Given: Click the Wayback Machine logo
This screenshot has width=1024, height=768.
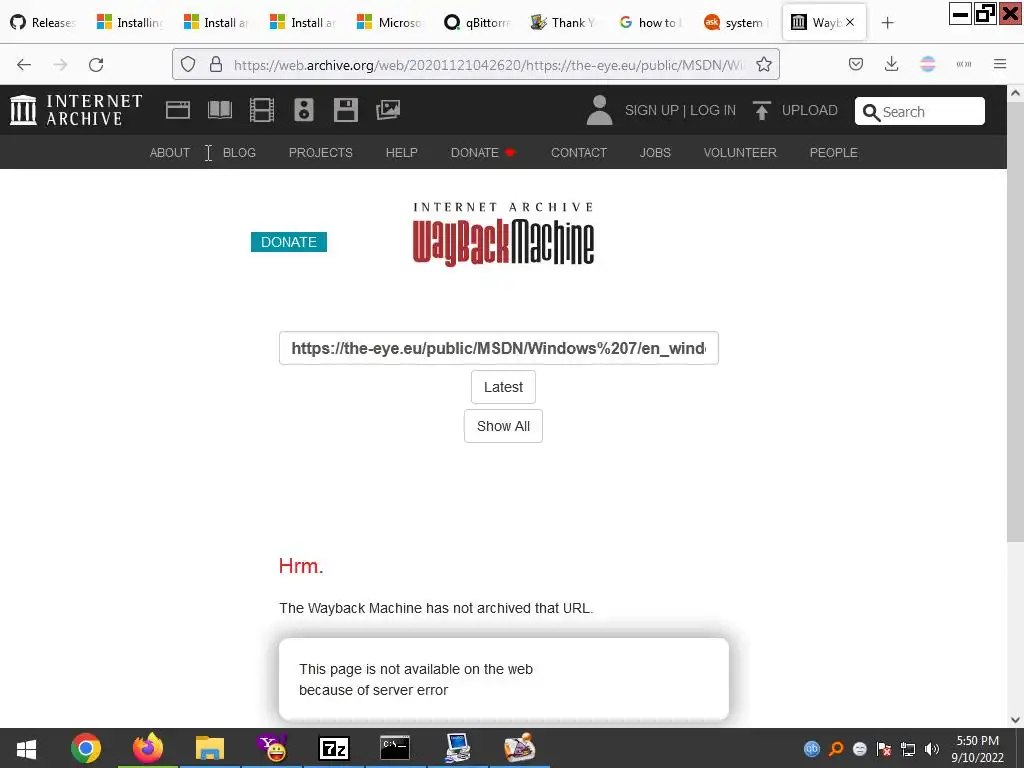Looking at the screenshot, I should click(x=503, y=234).
